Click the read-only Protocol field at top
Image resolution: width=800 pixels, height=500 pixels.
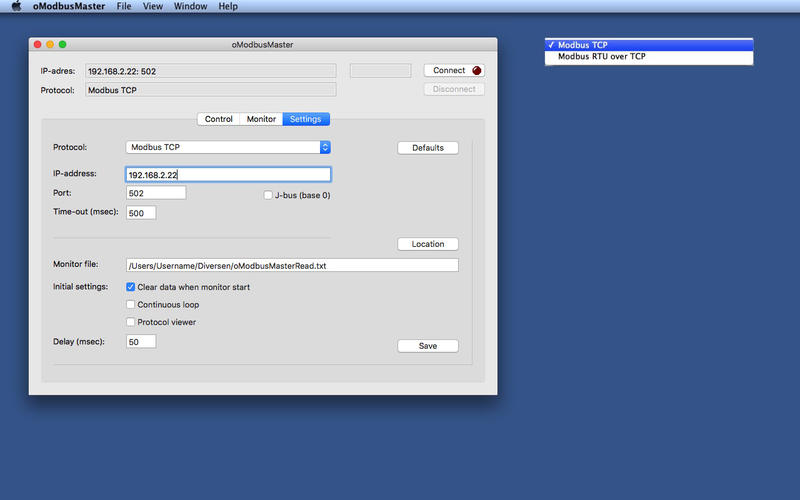tap(211, 90)
